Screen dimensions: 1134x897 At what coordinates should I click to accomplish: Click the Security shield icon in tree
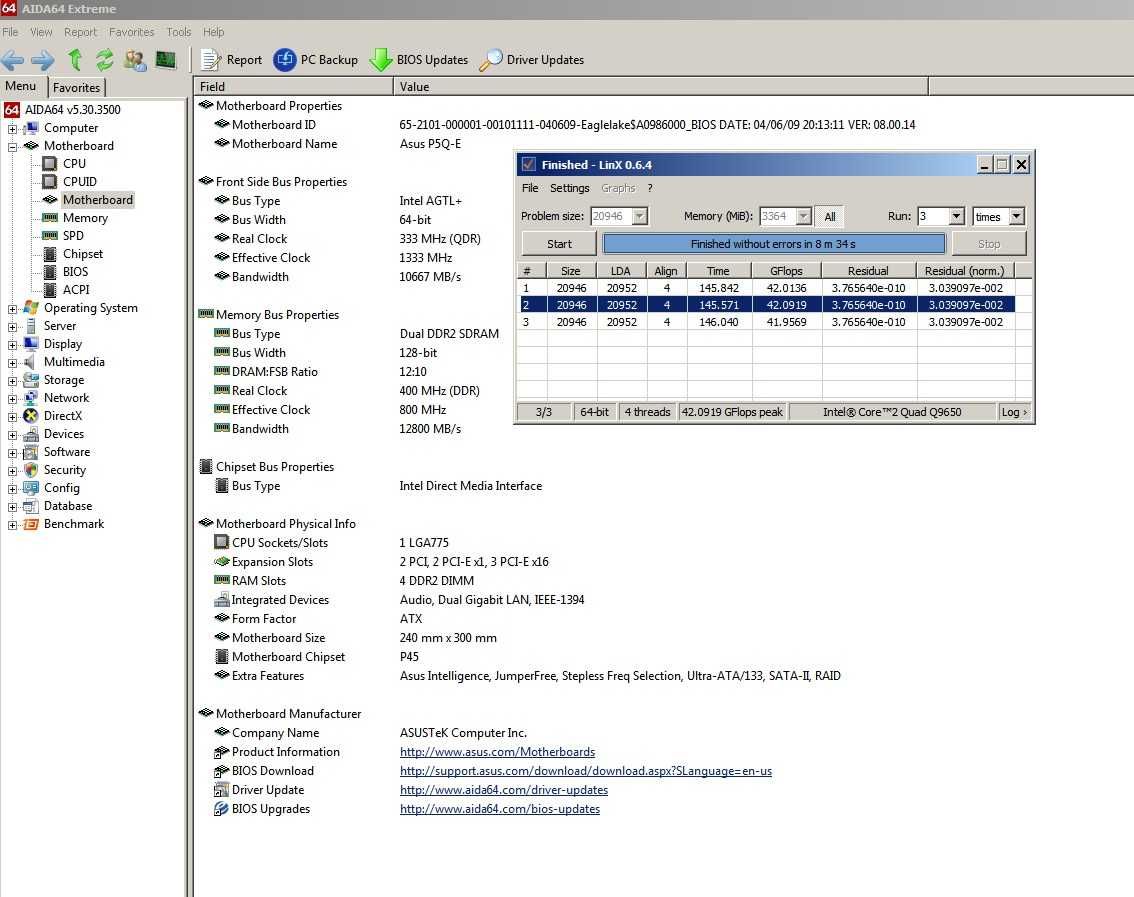tap(30, 470)
